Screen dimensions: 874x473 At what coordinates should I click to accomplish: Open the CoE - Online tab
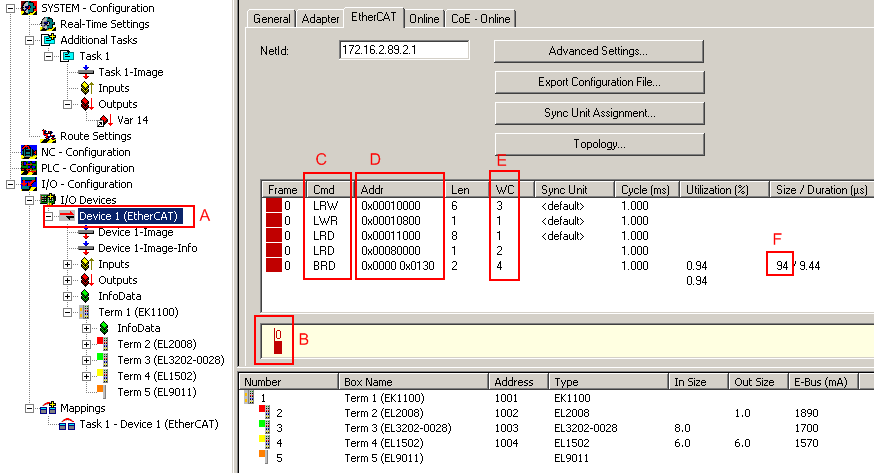tap(480, 19)
